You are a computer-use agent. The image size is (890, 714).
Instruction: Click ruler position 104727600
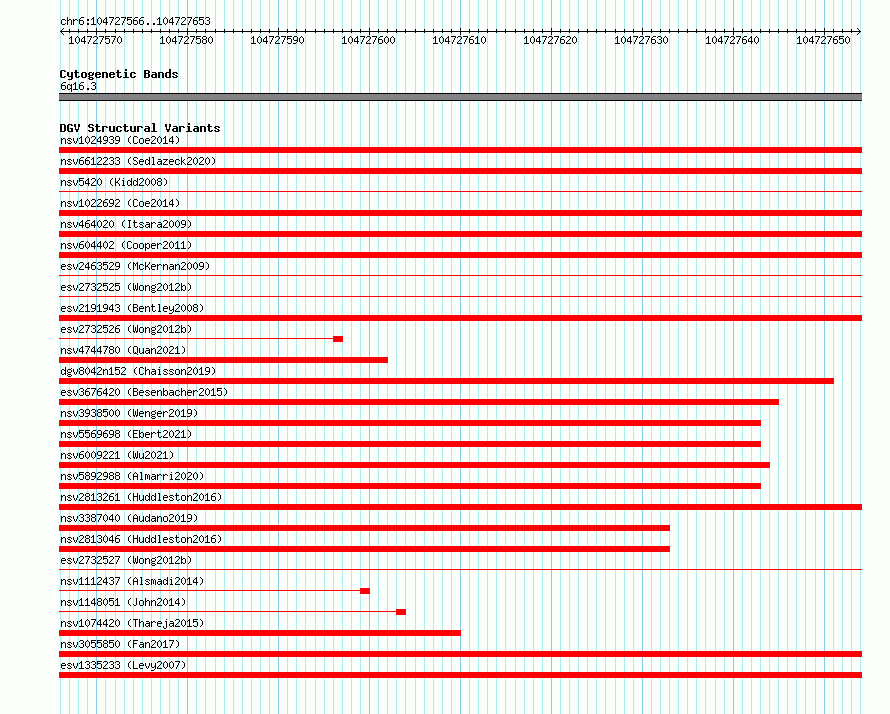click(368, 40)
